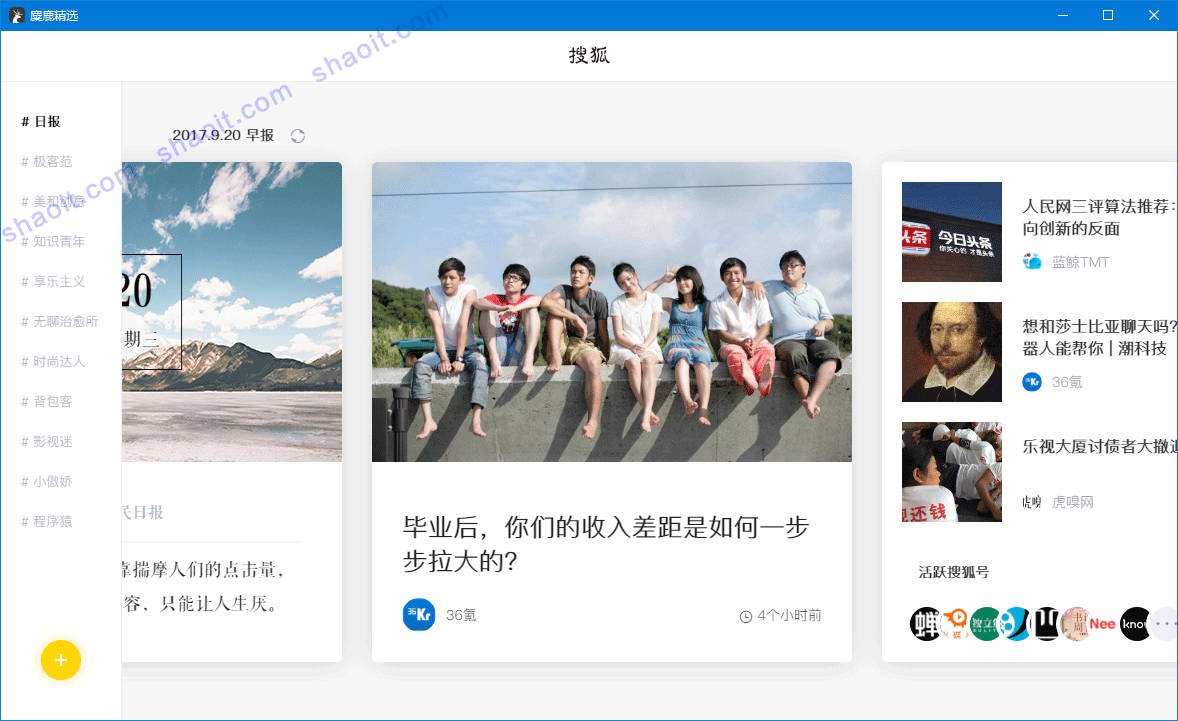Click the 虎嗅 logo icon

point(1032,502)
